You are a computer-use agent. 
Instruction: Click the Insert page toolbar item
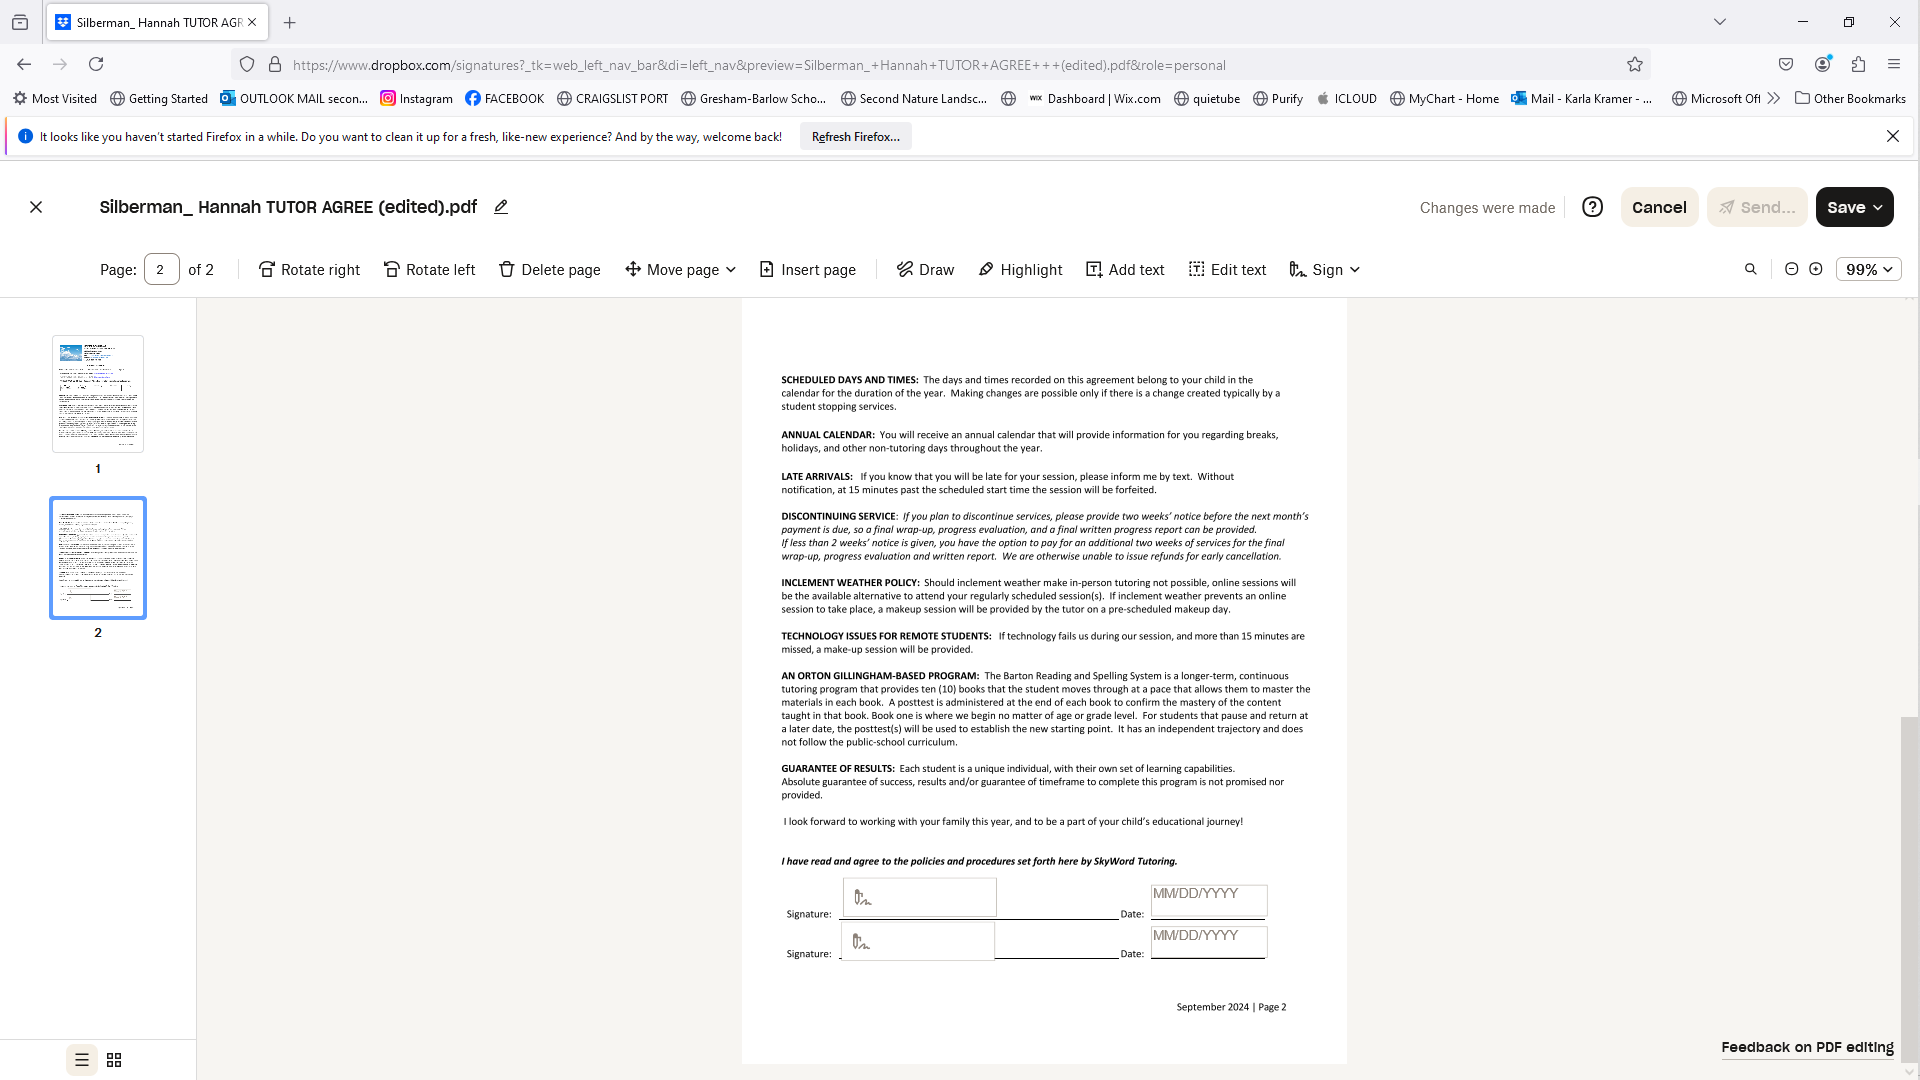pos(808,270)
